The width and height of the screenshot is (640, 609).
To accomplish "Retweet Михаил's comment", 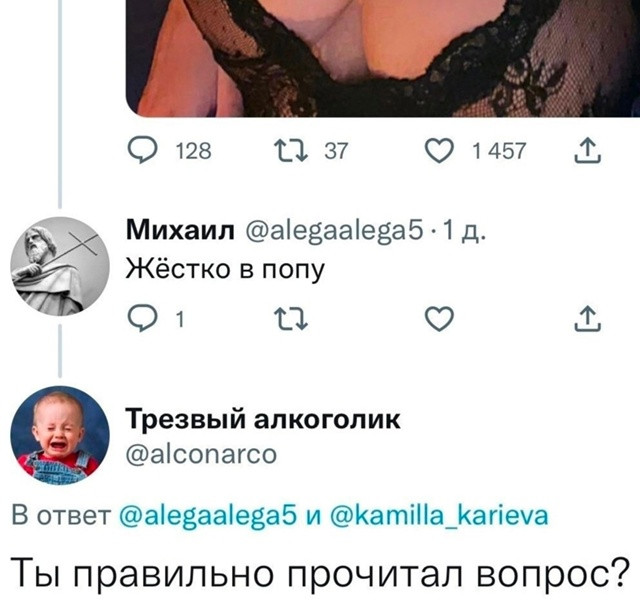I will tap(291, 318).
